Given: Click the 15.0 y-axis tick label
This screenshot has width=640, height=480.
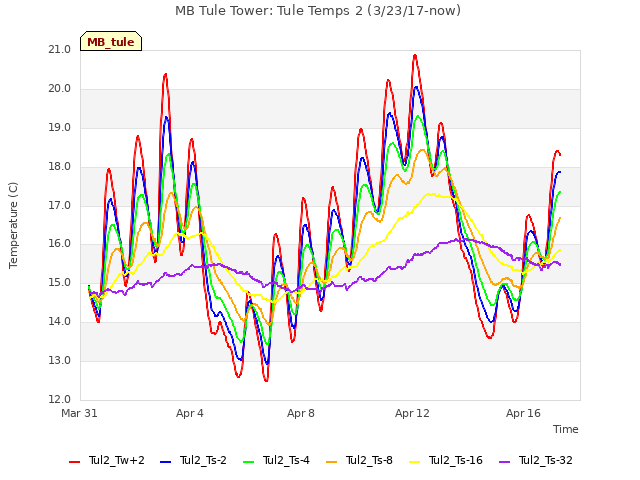Looking at the screenshot, I should pos(60,282).
